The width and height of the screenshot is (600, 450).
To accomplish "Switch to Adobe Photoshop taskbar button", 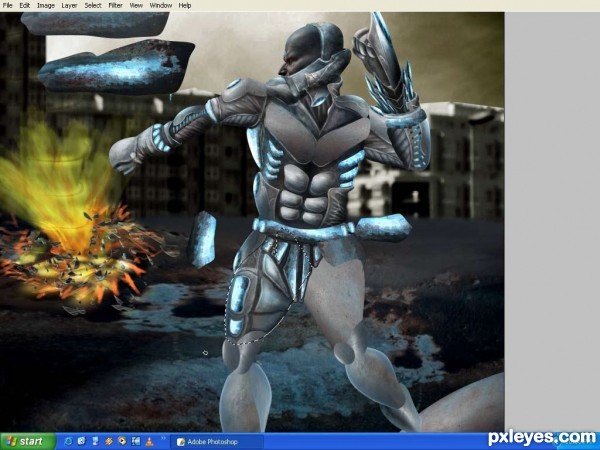I will pos(217,442).
